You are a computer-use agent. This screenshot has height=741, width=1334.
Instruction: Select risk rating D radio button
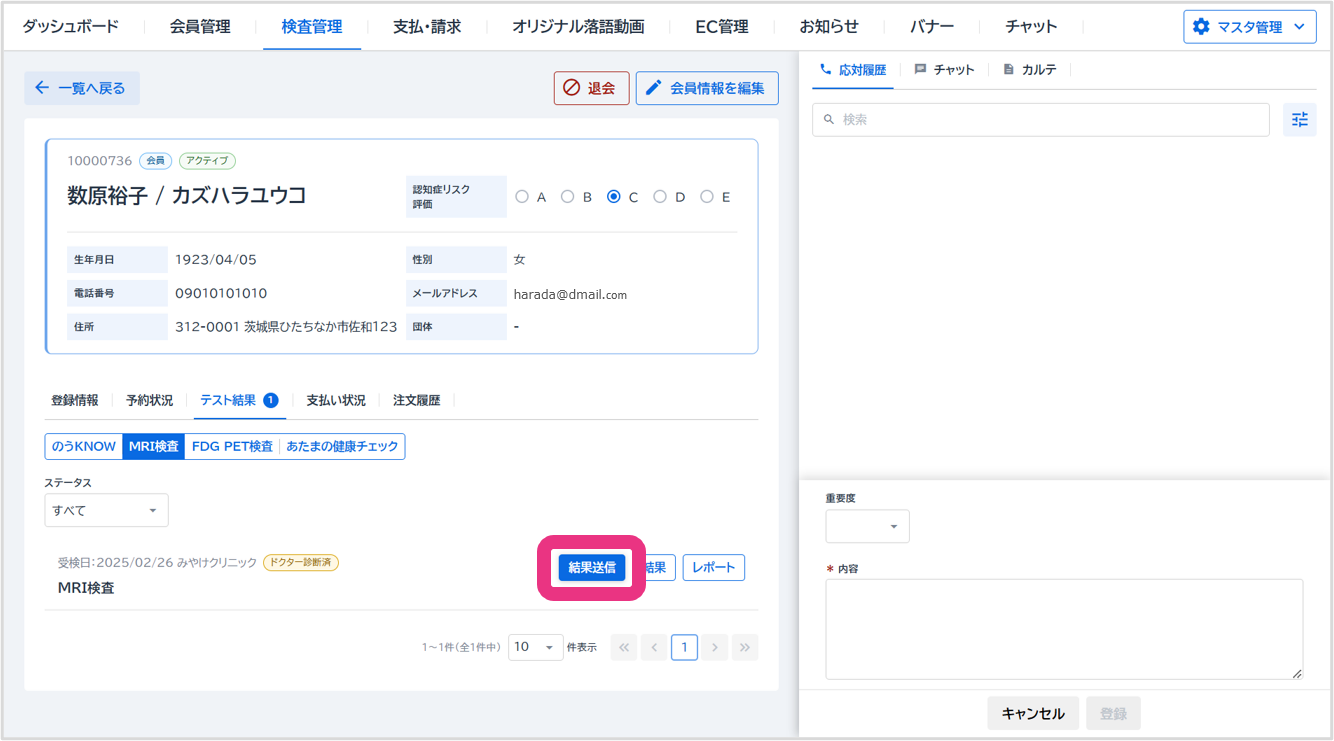coord(660,197)
